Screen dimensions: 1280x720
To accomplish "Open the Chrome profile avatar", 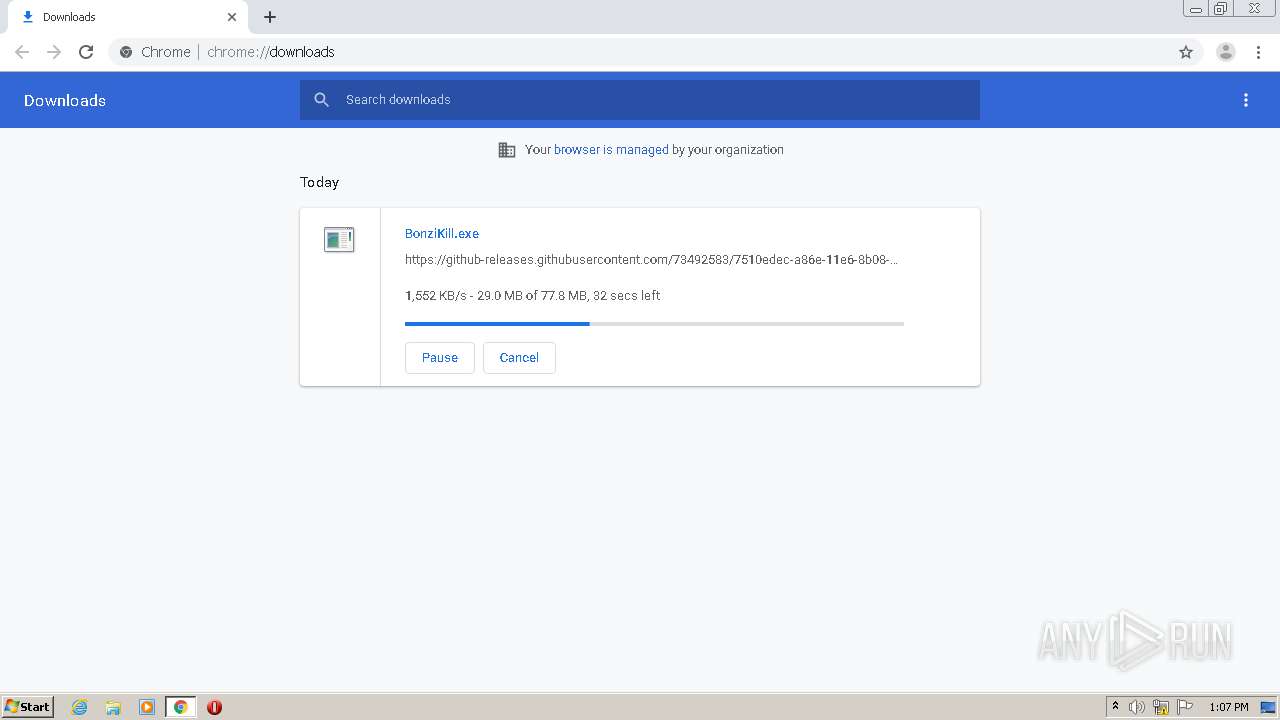I will [1226, 52].
